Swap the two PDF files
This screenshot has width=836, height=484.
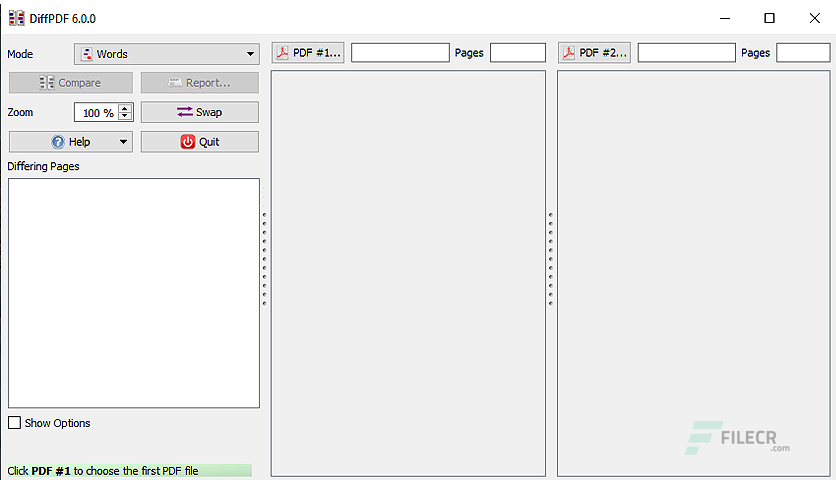coord(199,112)
